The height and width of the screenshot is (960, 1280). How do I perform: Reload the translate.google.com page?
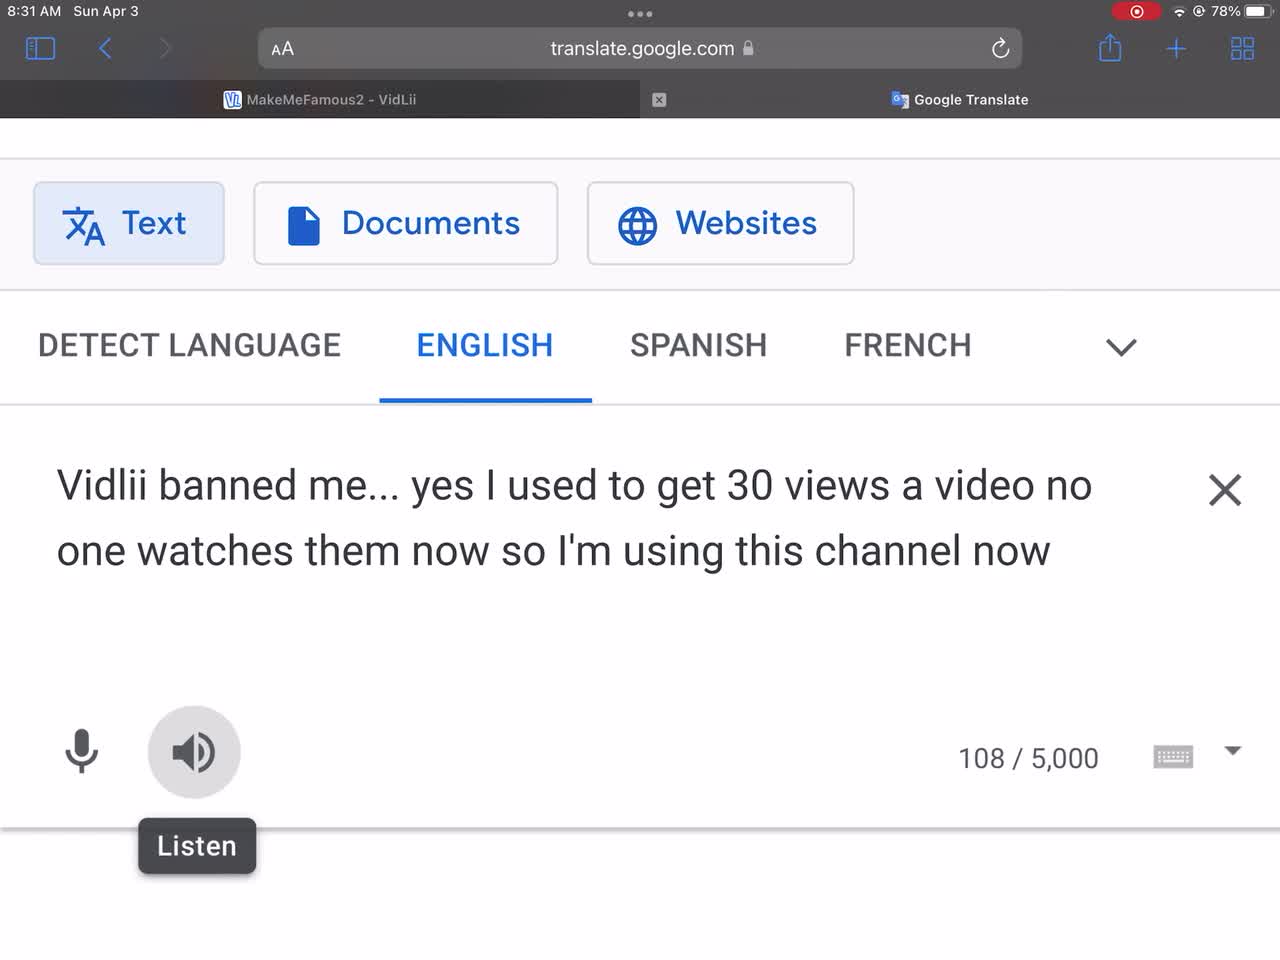coord(1000,48)
